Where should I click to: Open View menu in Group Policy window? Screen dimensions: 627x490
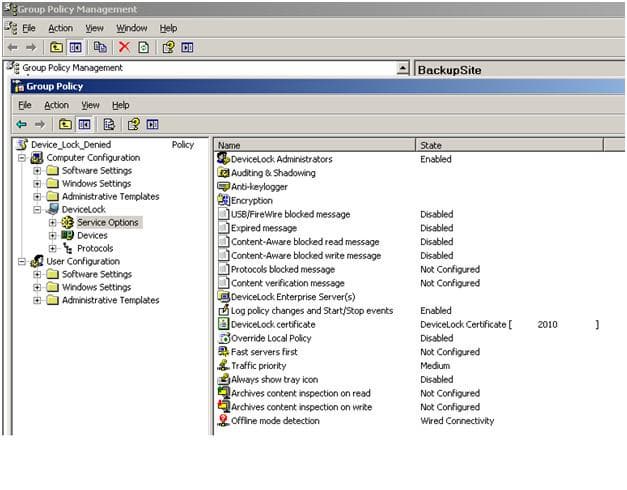pos(90,105)
